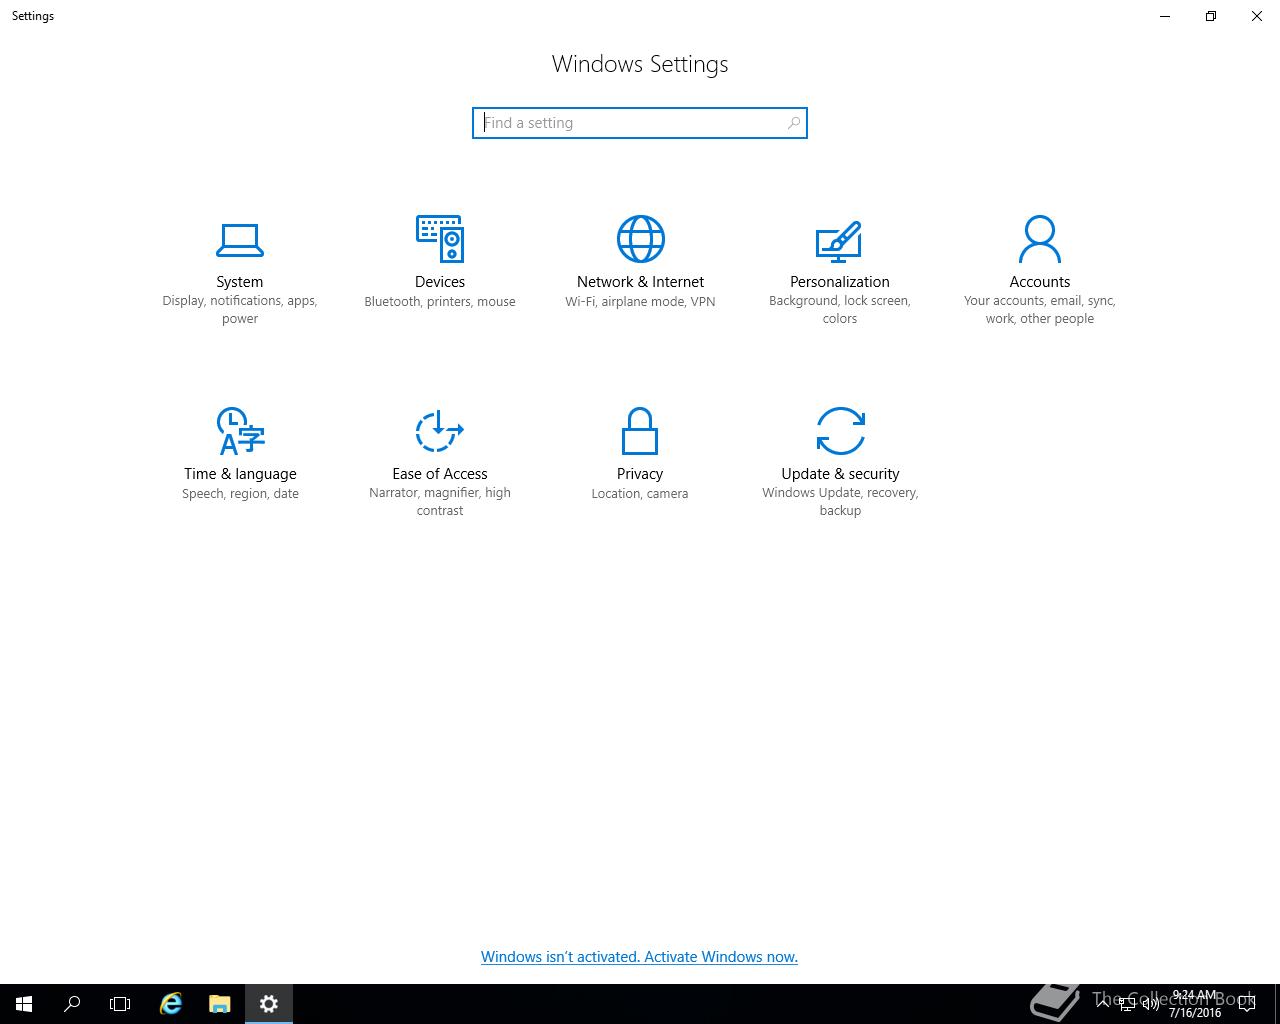
Task: Open the Privacy settings category
Action: click(x=640, y=455)
